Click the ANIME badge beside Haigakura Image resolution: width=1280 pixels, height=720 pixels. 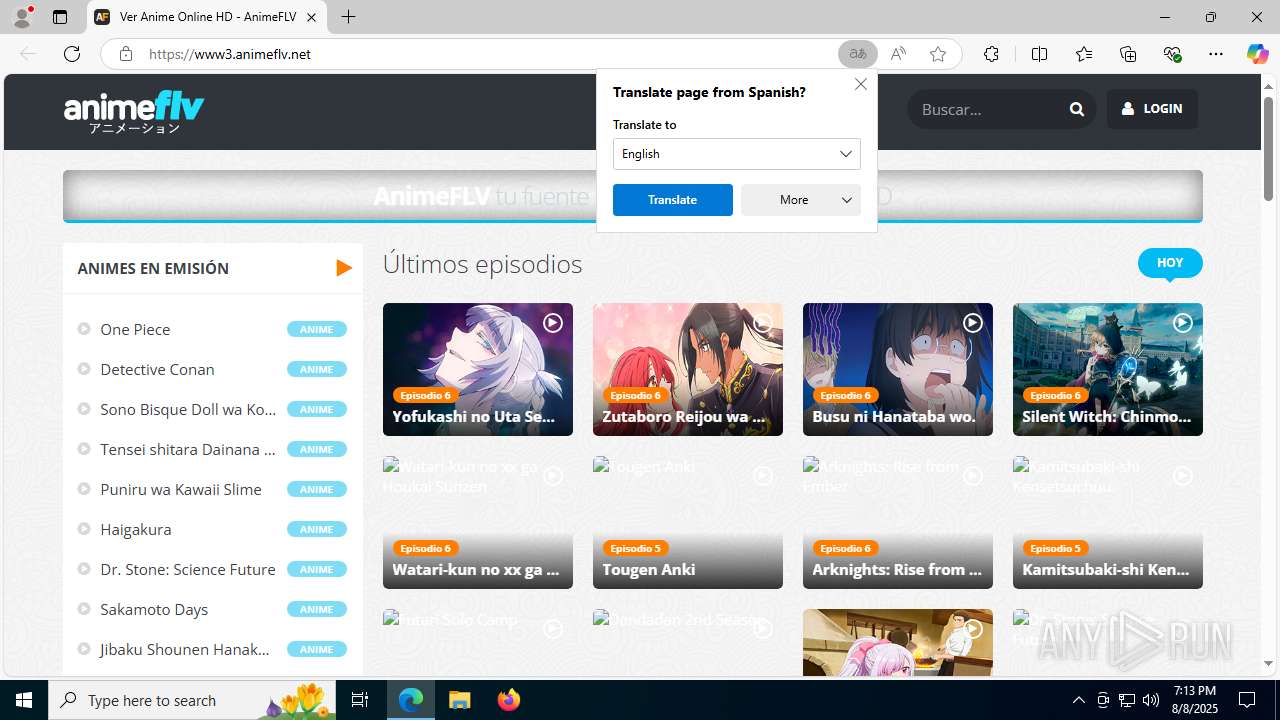pyautogui.click(x=316, y=529)
